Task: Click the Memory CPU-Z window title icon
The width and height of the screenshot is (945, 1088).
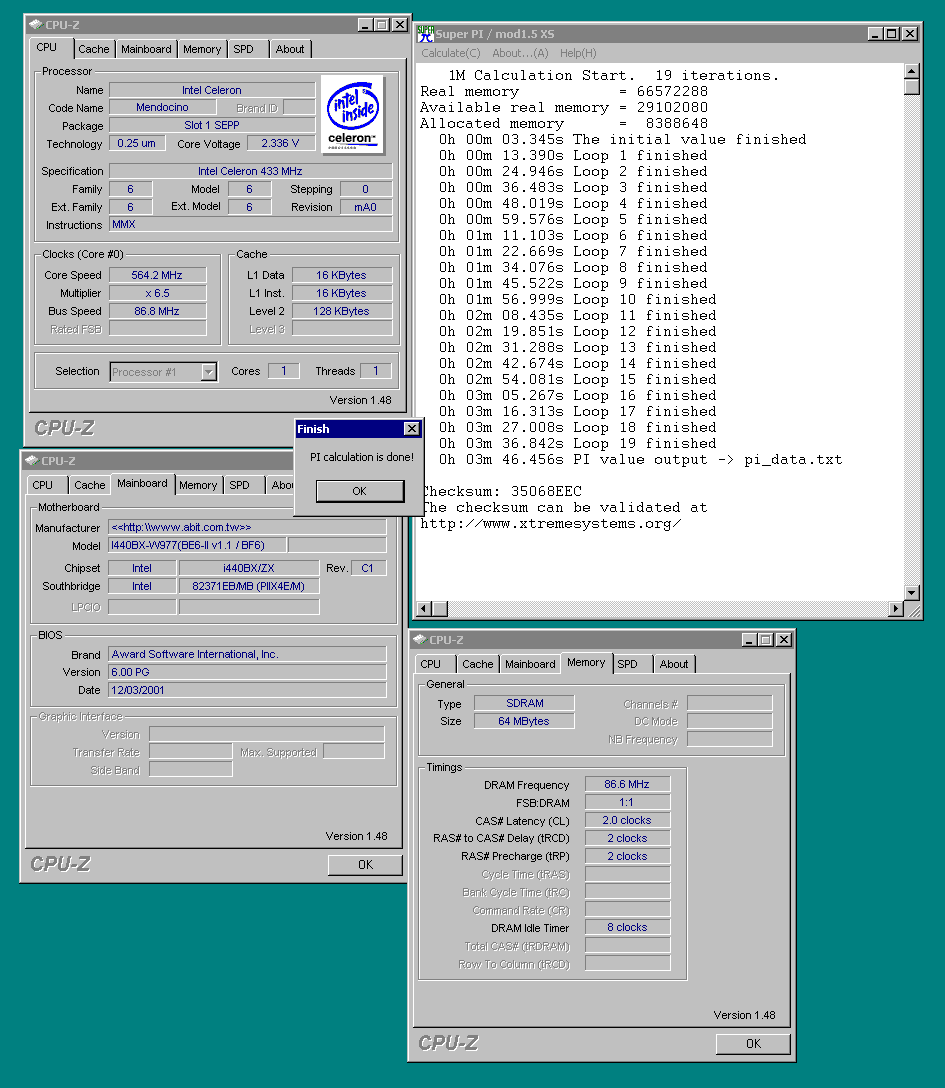Action: point(420,640)
